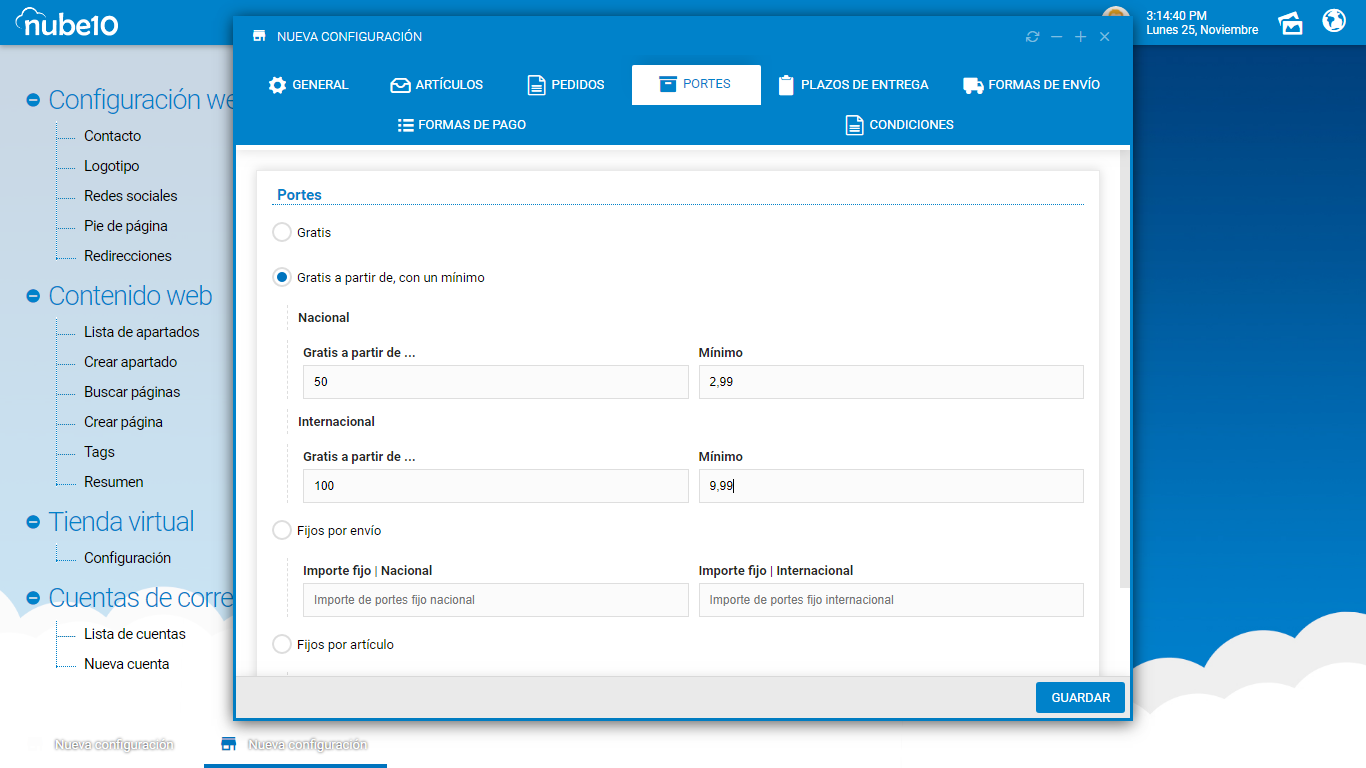Screen dimensions: 1366x768
Task: Open Formas de envío truck tab
Action: tap(1031, 85)
